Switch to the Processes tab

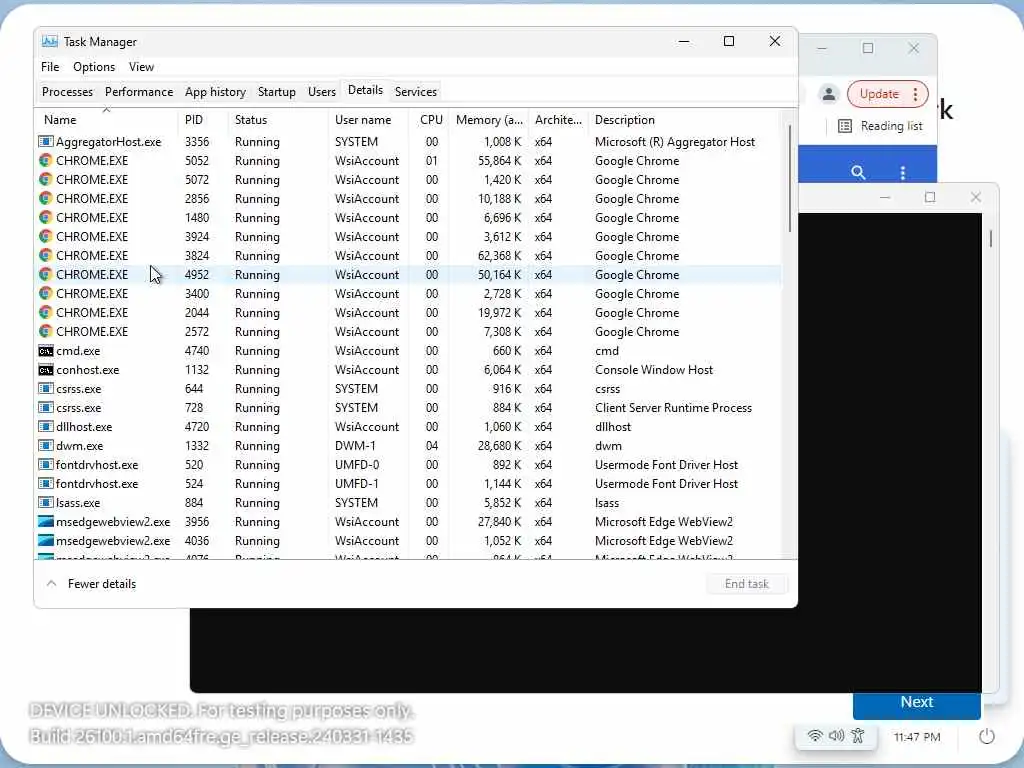(67, 91)
